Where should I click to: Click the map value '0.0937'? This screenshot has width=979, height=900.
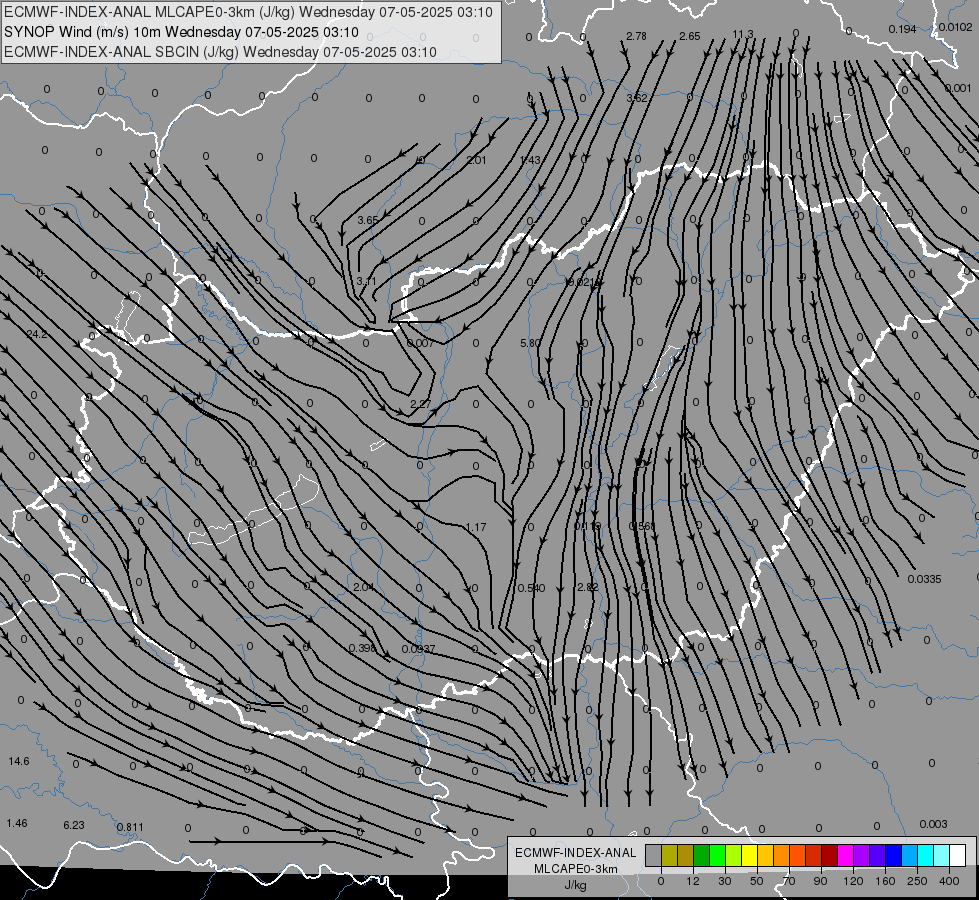(418, 650)
